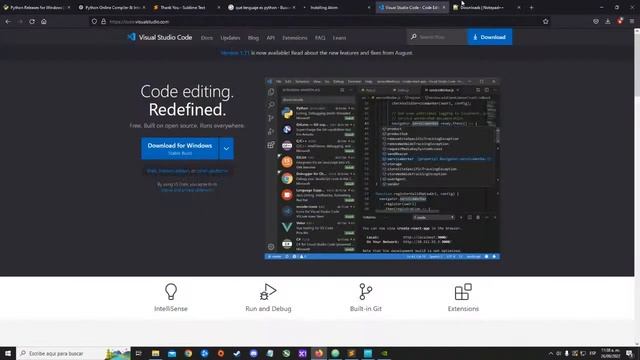Click the Pocket save icon in toolbar
This screenshot has height=360, width=640.
[596, 21]
